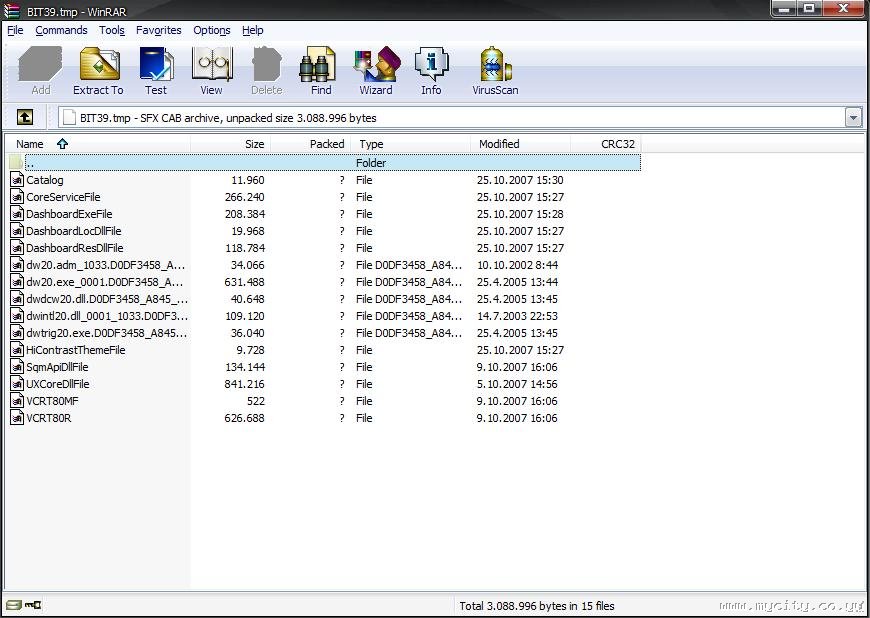Launch the Find files tool
Image resolution: width=870 pixels, height=618 pixels.
pyautogui.click(x=320, y=70)
